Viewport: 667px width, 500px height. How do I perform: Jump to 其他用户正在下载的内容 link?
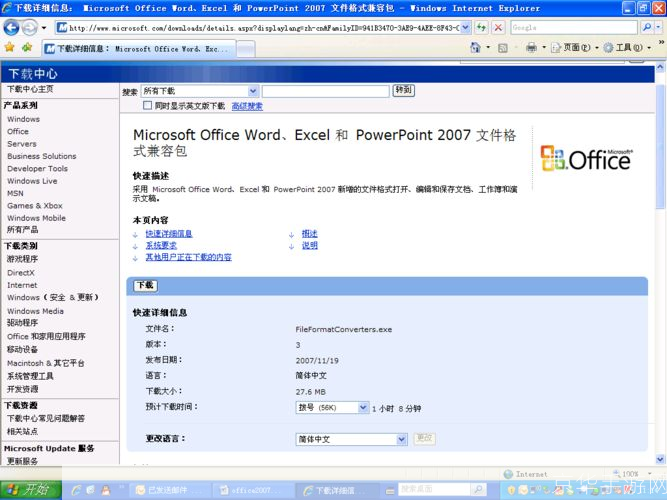pos(188,257)
